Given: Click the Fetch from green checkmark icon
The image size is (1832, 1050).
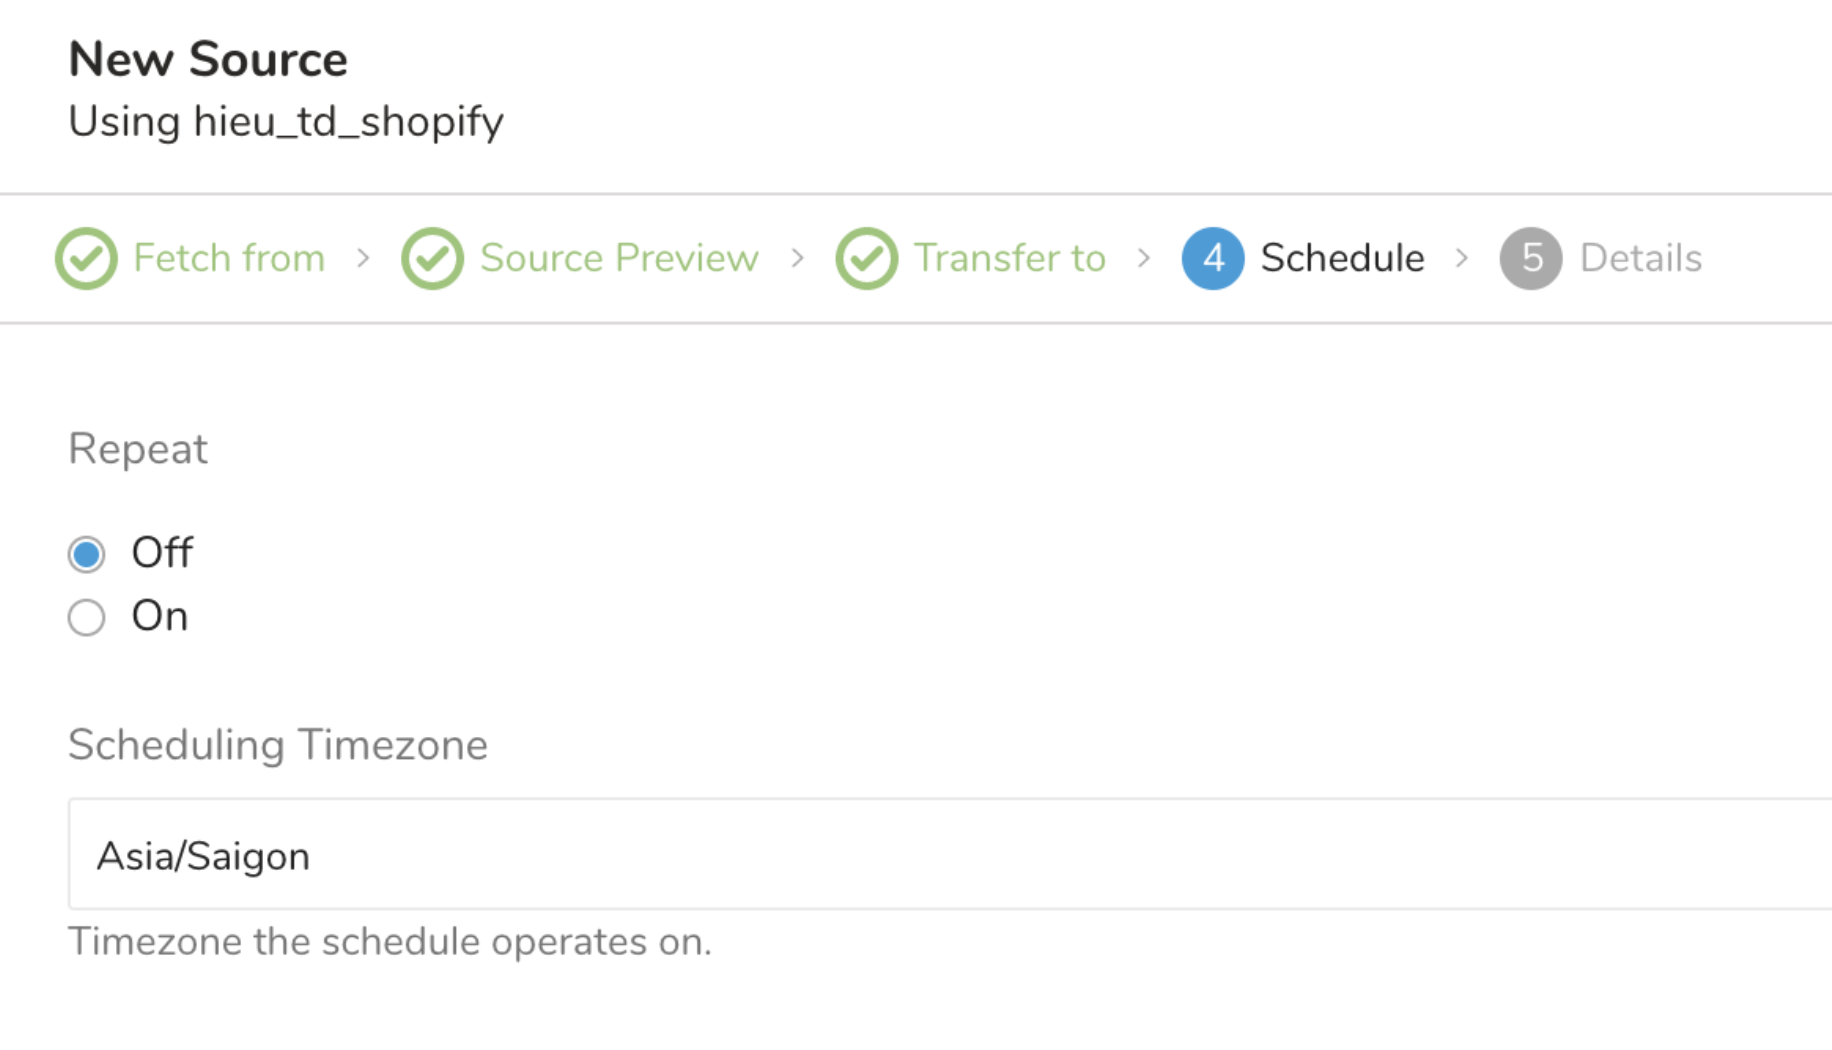Looking at the screenshot, I should click(x=86, y=259).
